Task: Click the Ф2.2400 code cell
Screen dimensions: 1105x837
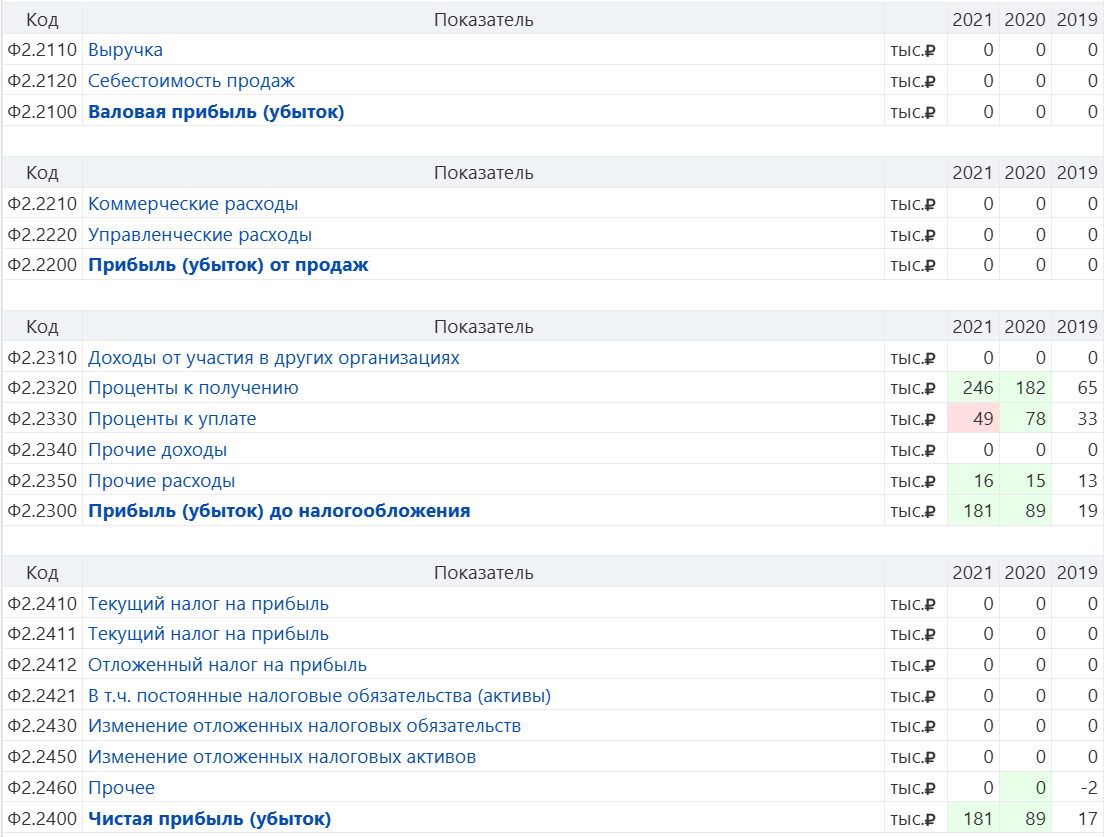Action: (42, 819)
